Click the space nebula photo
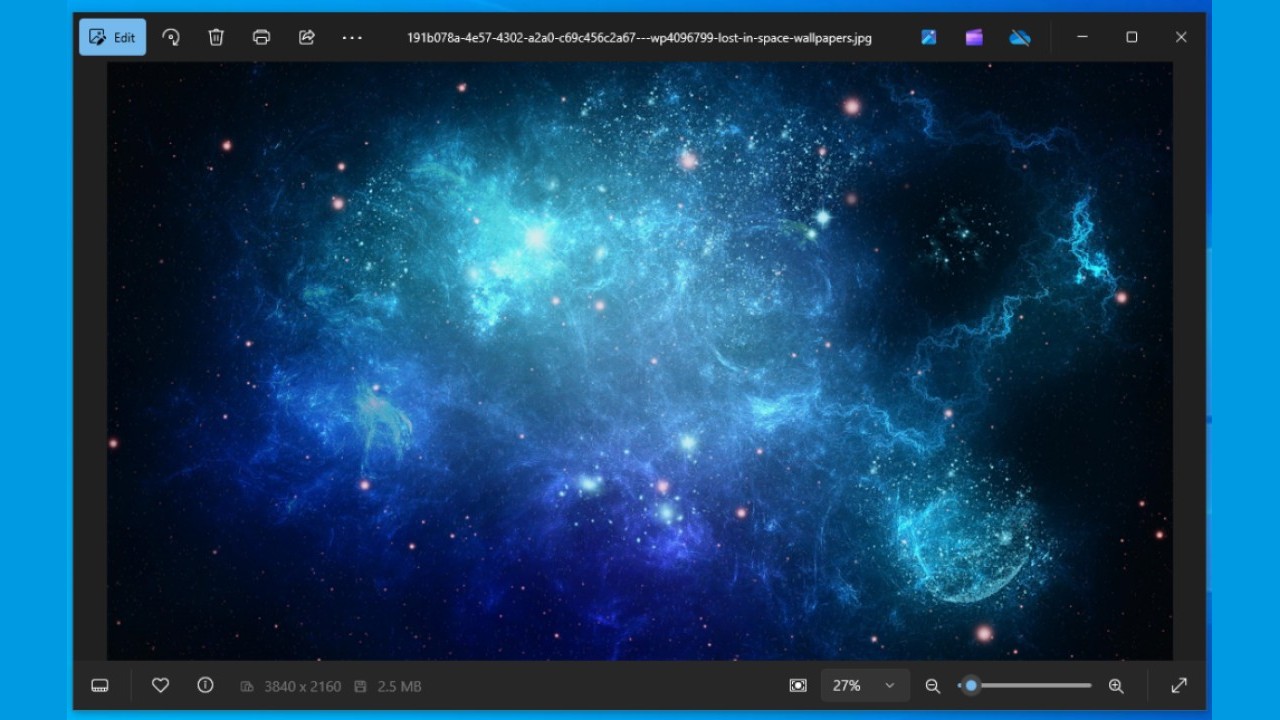The height and width of the screenshot is (720, 1280). pos(640,360)
